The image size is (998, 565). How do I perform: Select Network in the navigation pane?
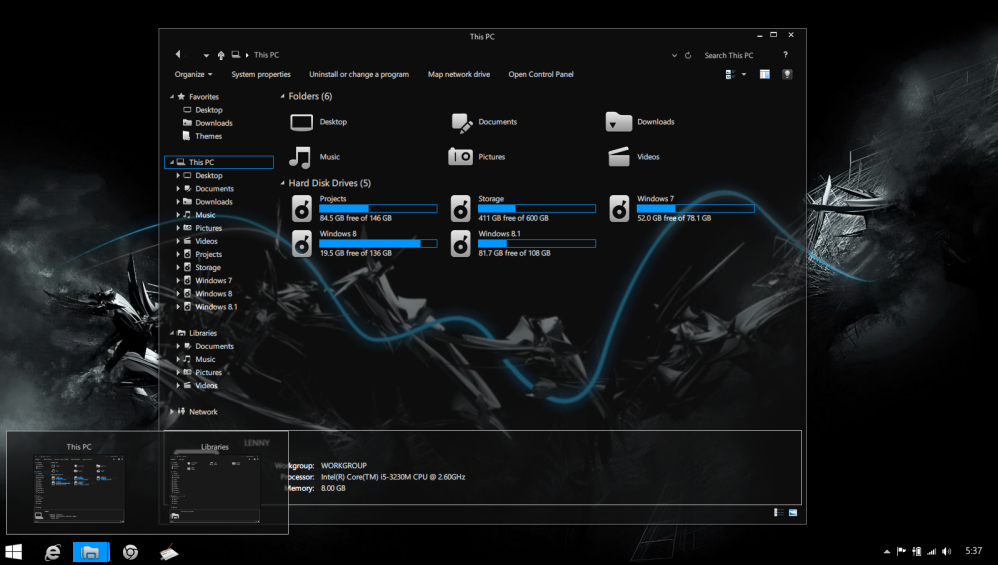[x=203, y=412]
